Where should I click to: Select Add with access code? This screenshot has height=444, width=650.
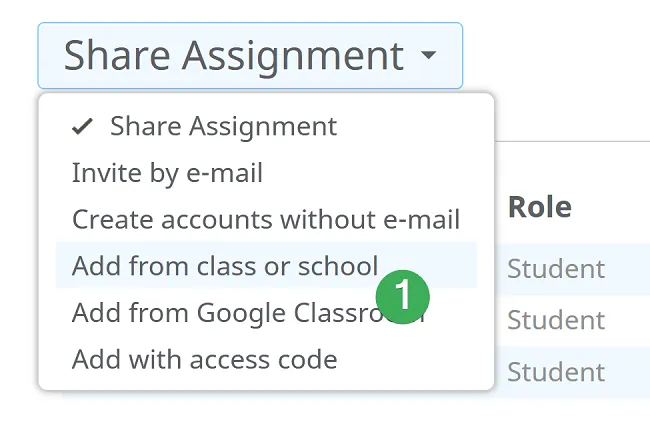[x=204, y=358]
